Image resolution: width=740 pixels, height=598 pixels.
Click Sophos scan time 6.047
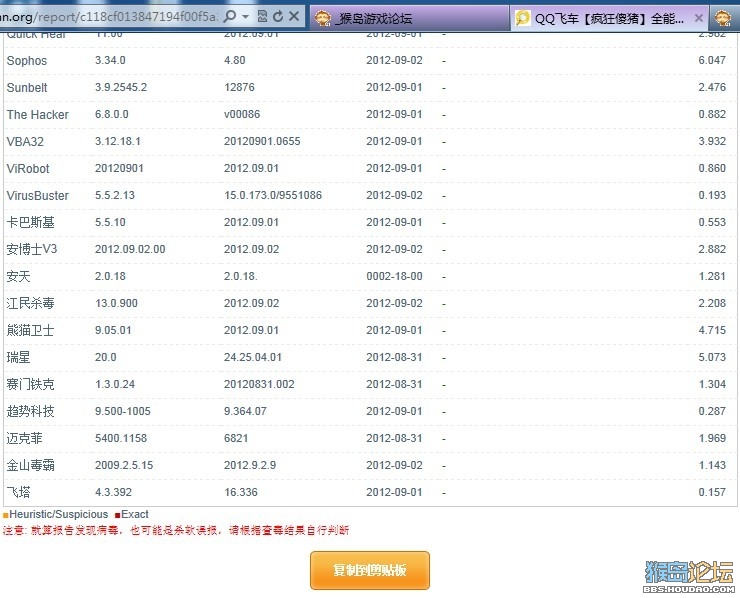coord(712,60)
